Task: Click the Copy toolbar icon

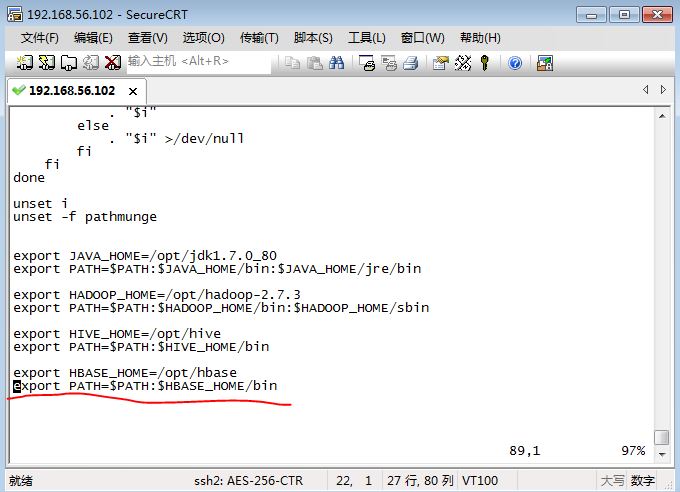Action: pyautogui.click(x=292, y=63)
